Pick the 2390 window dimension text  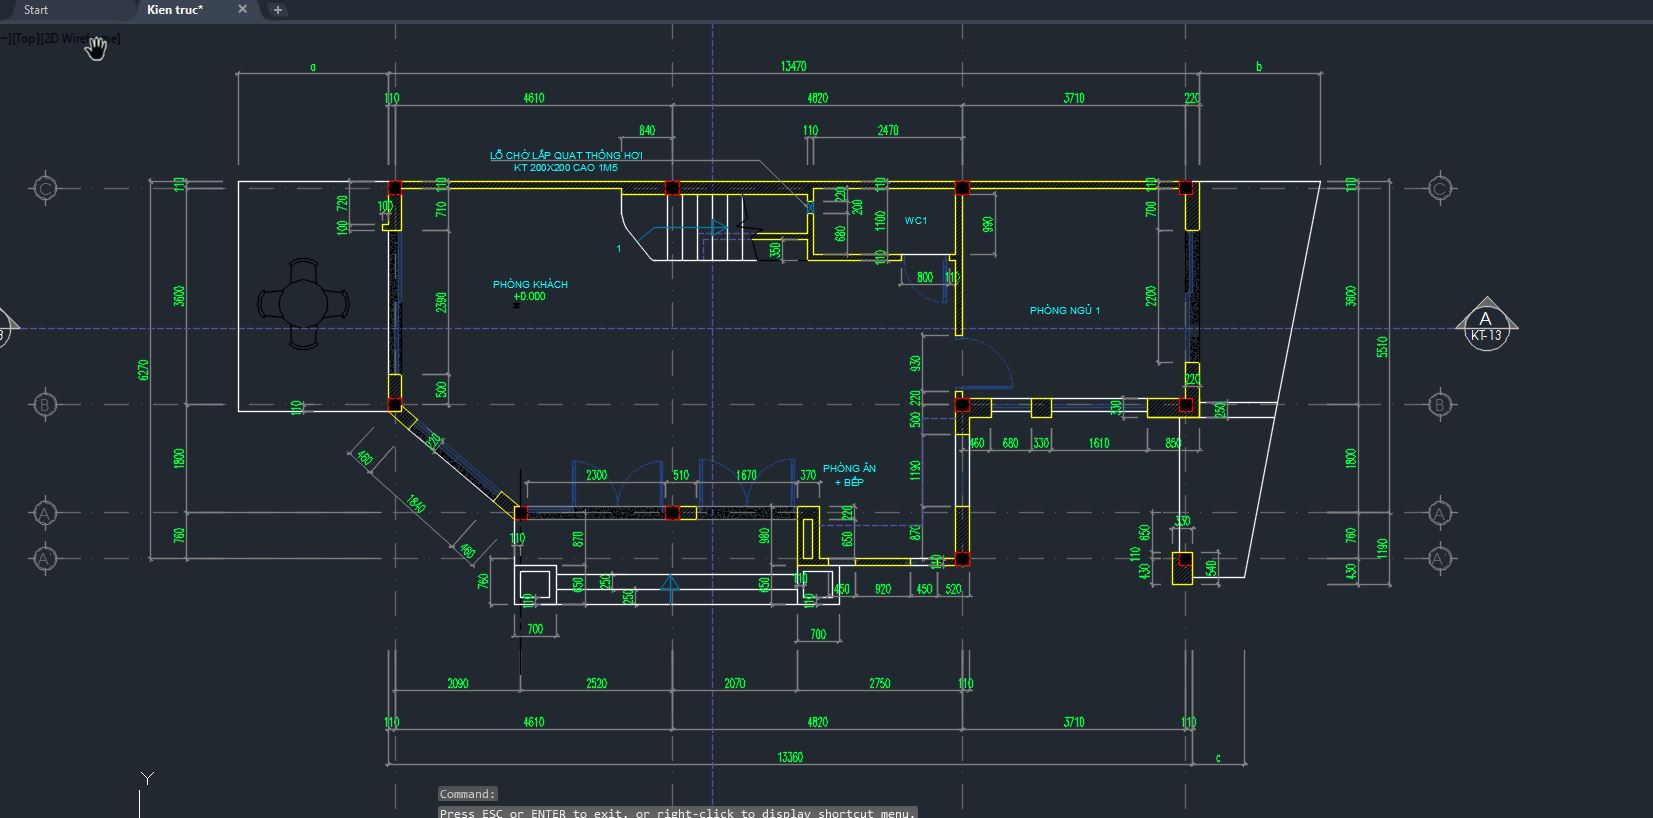(441, 302)
